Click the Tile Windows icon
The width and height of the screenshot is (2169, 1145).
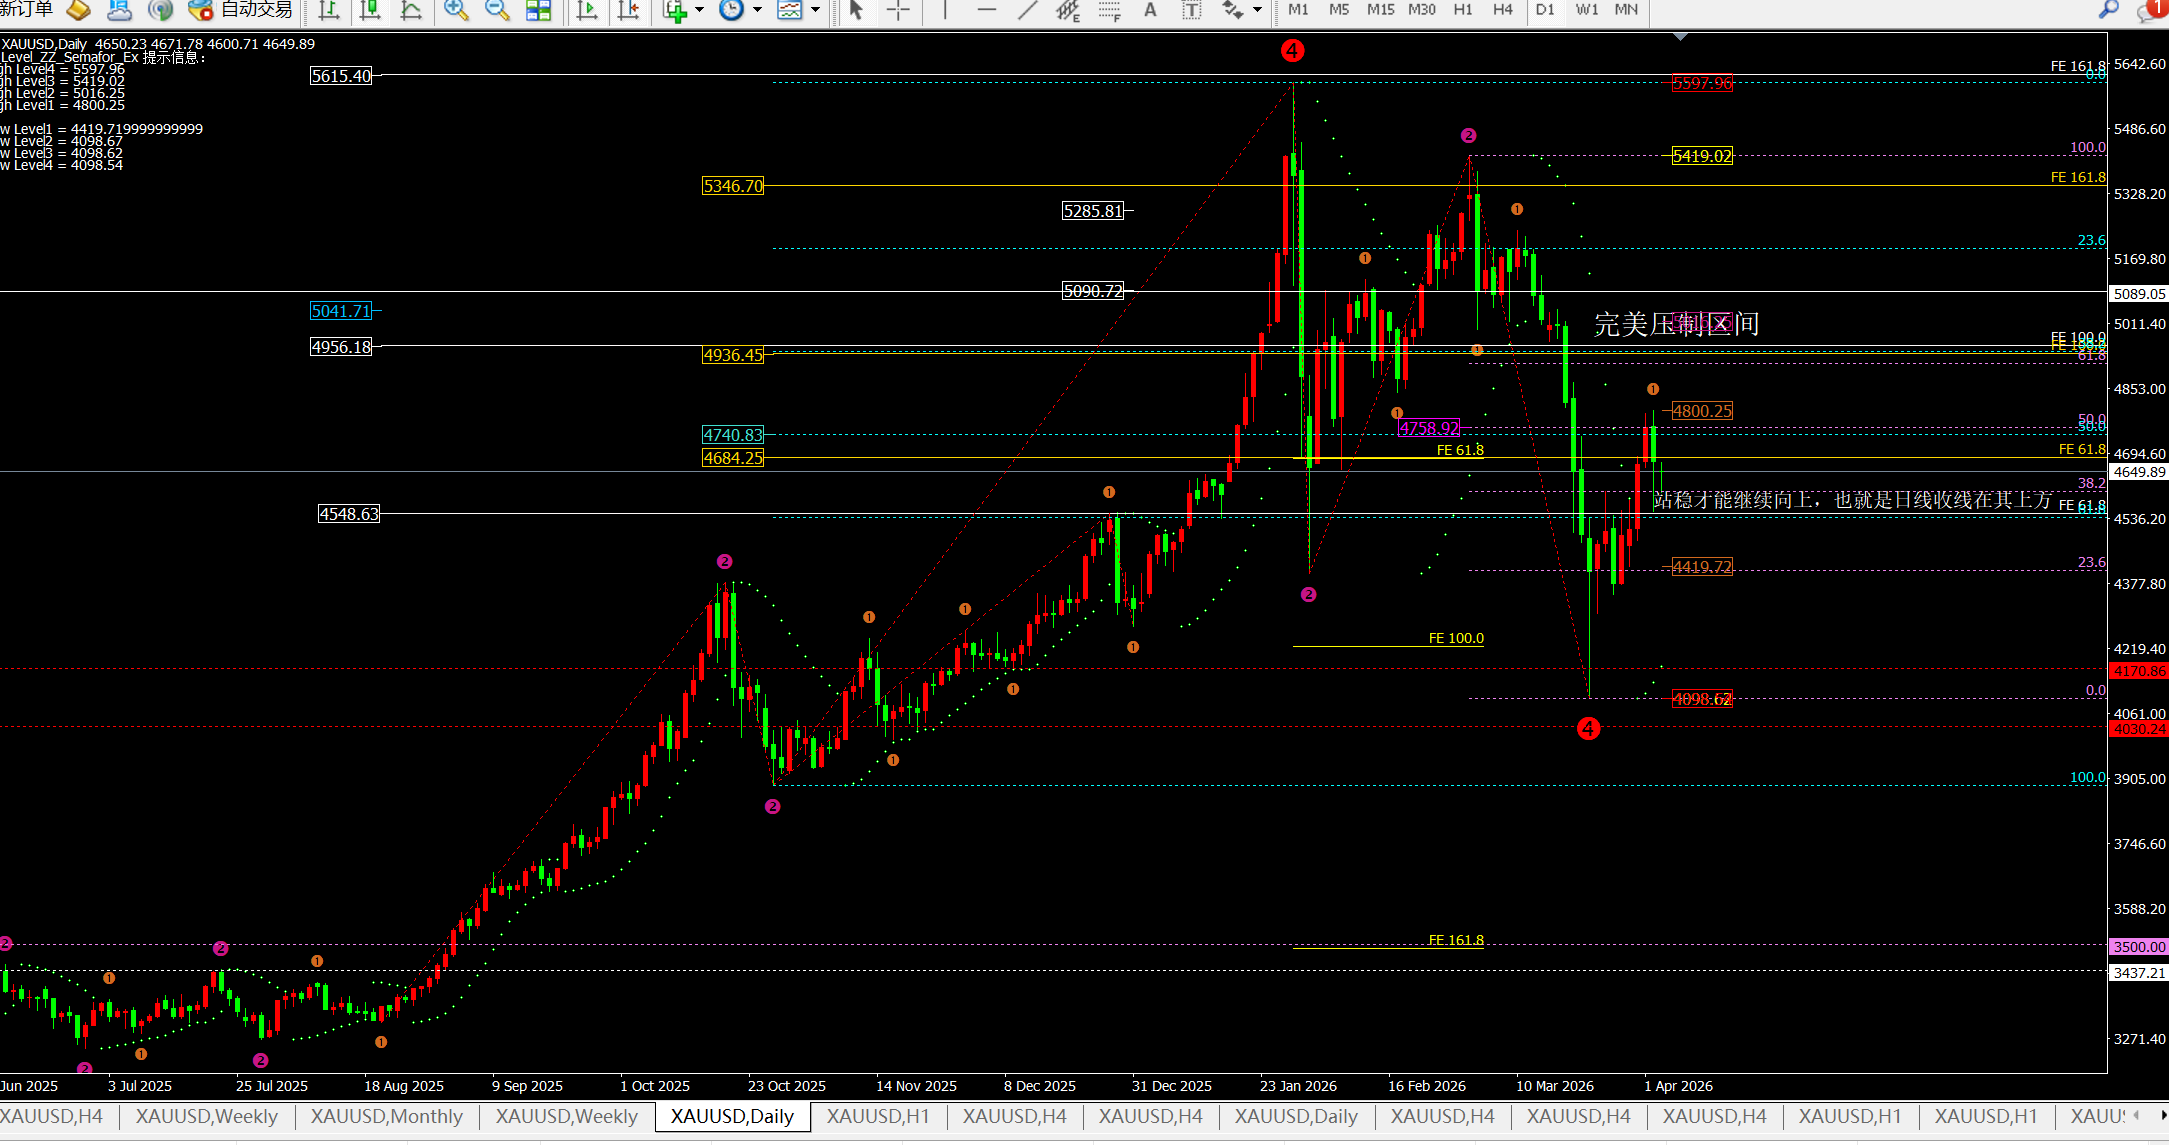pyautogui.click(x=539, y=10)
